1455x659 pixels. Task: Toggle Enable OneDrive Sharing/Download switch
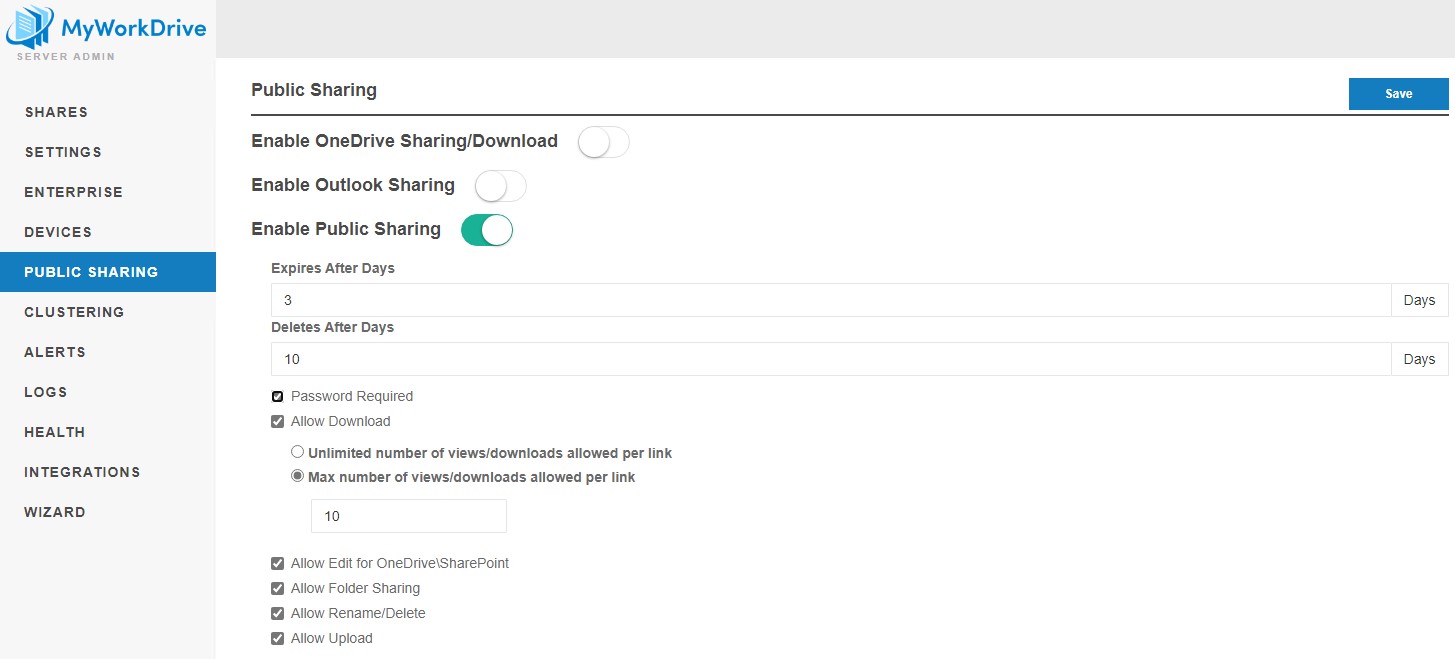point(603,143)
